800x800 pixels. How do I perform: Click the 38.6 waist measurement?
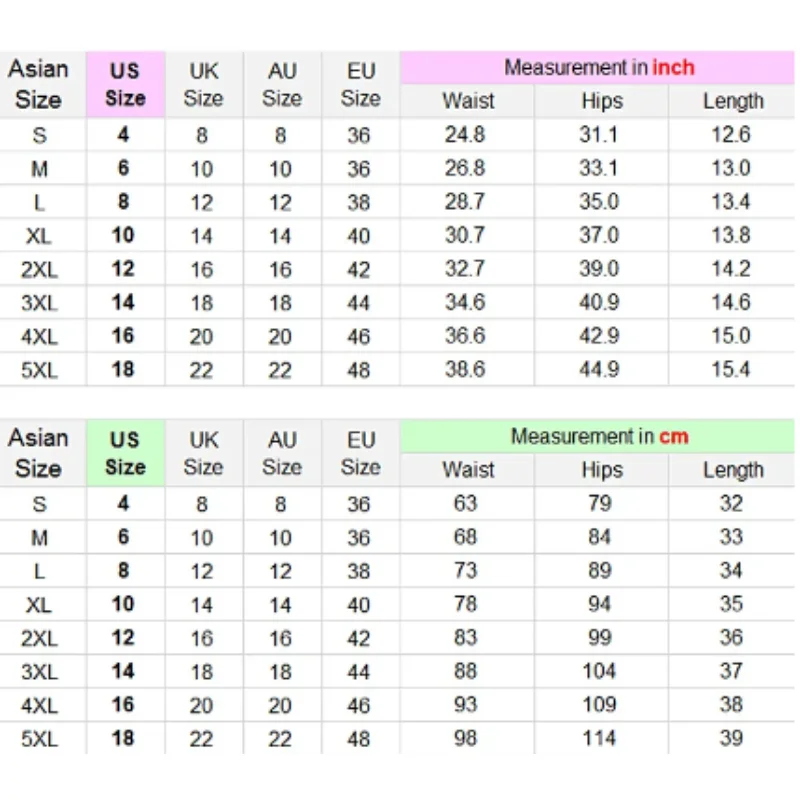[465, 370]
